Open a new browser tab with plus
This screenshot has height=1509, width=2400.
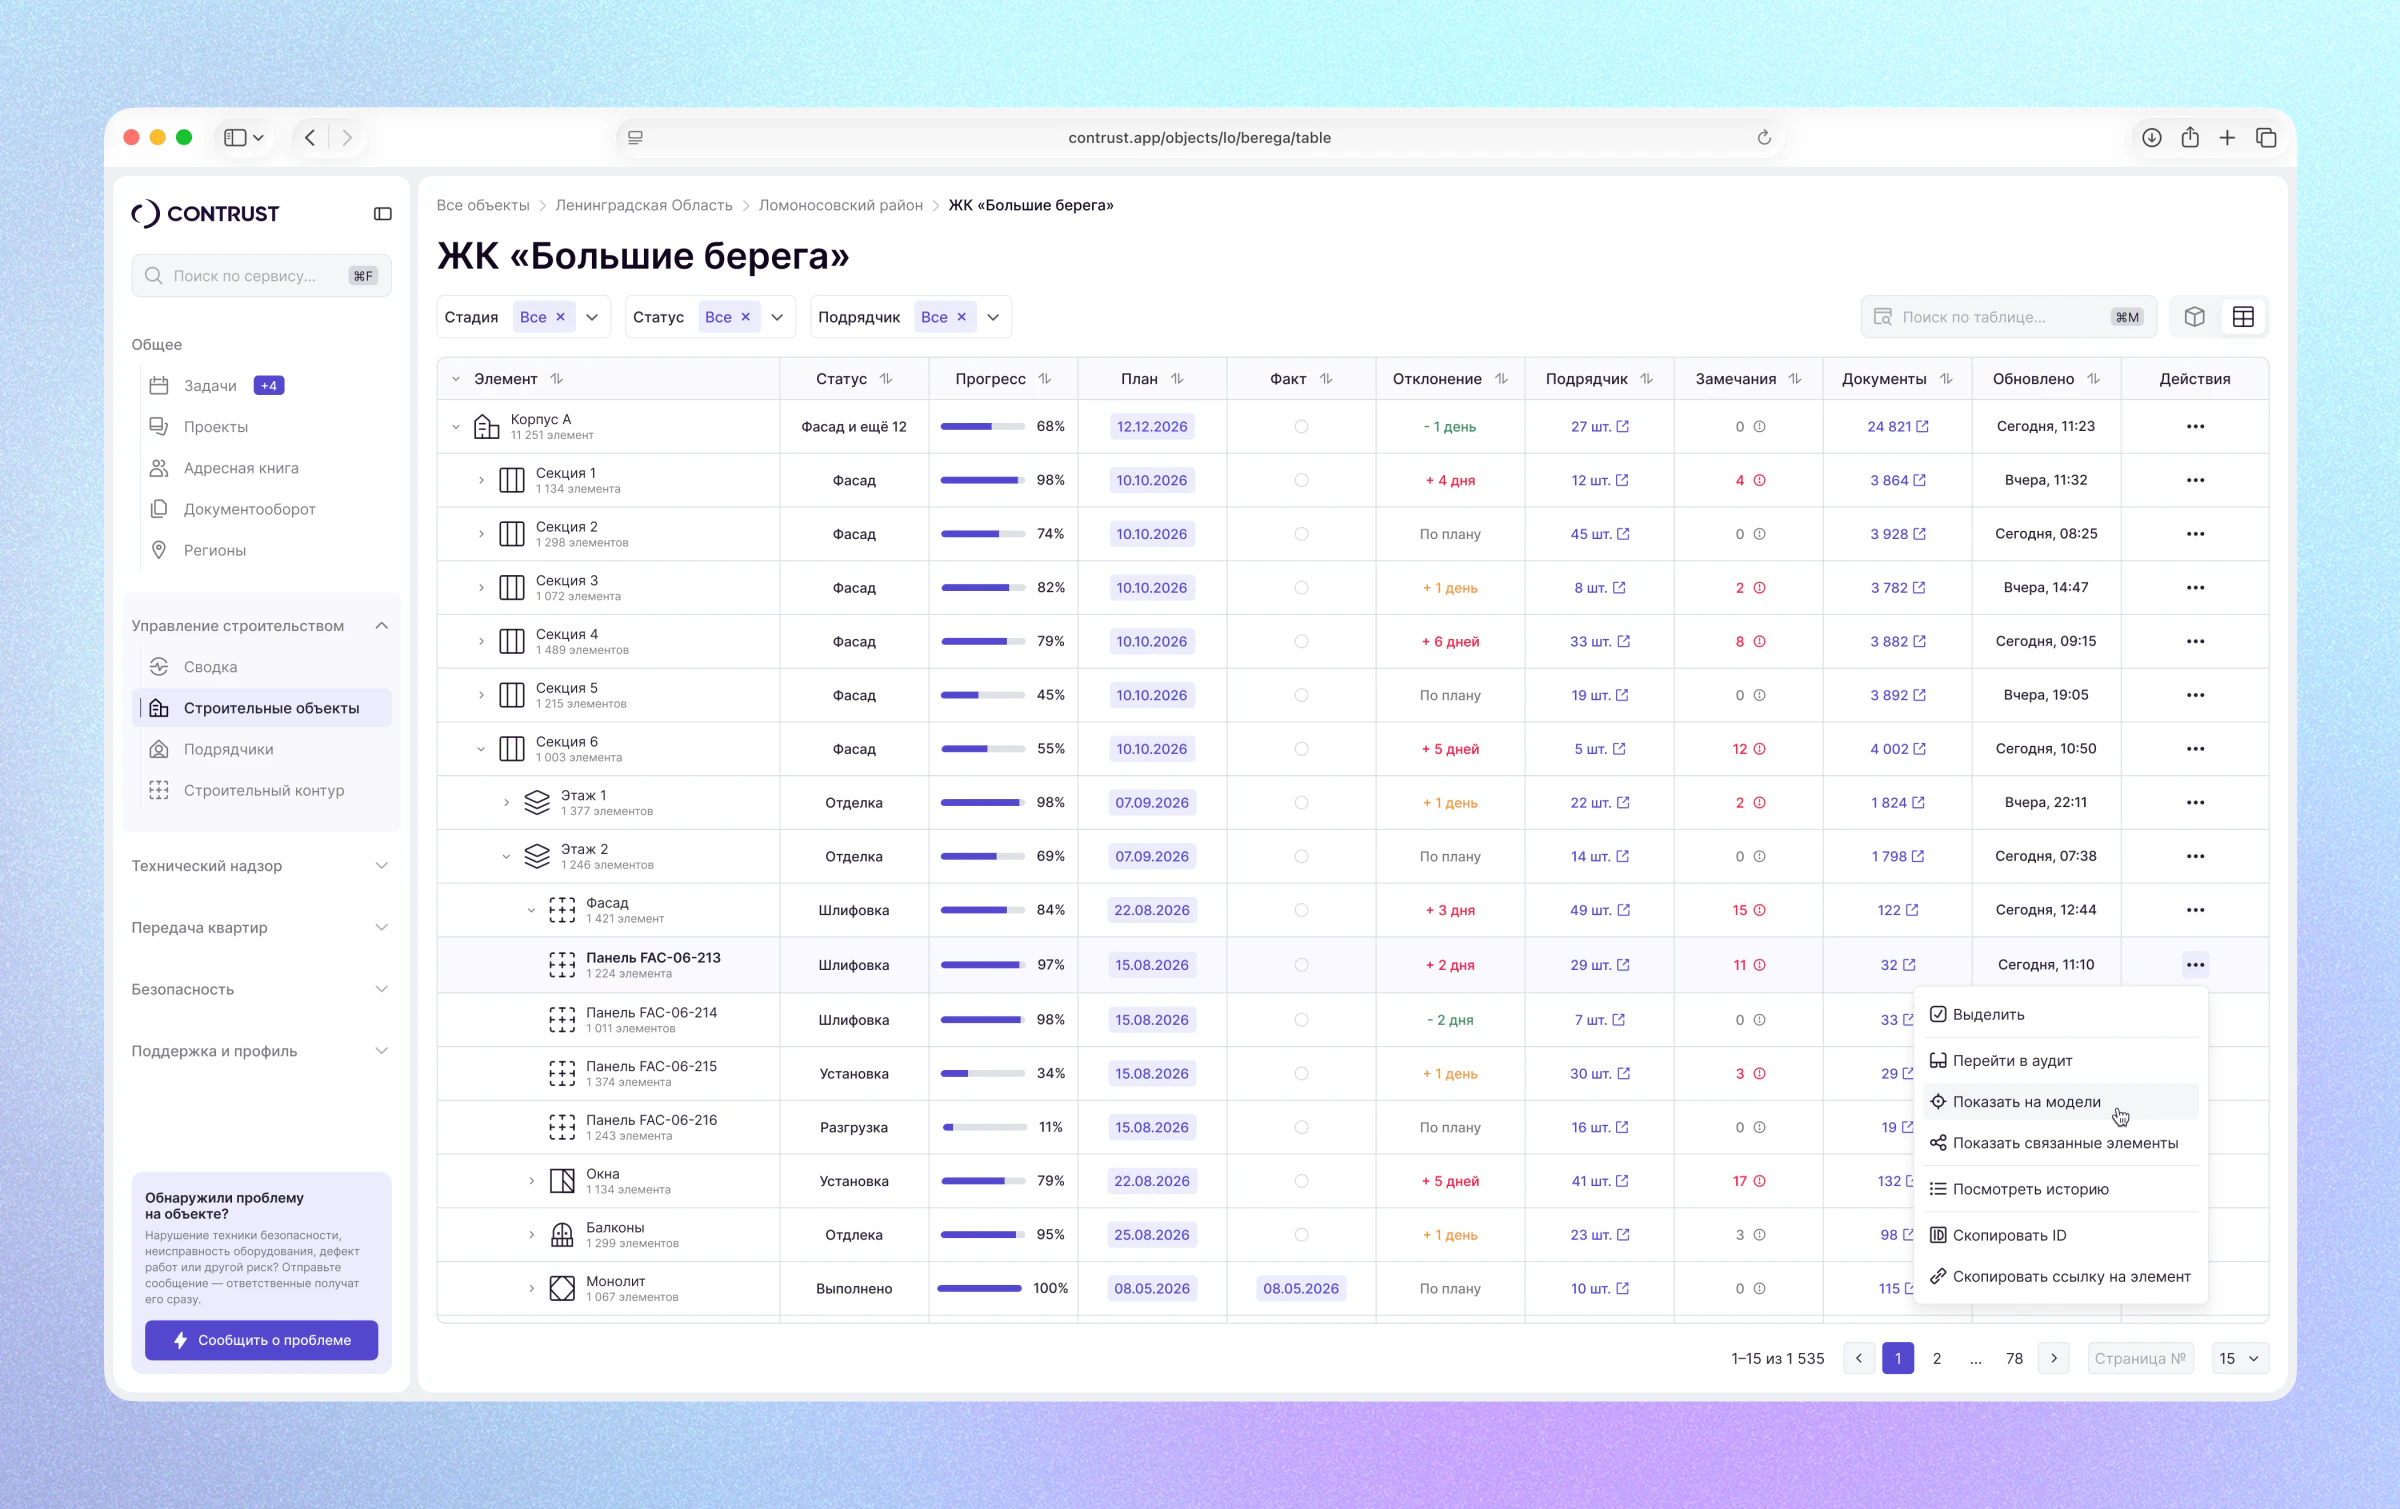tap(2227, 138)
